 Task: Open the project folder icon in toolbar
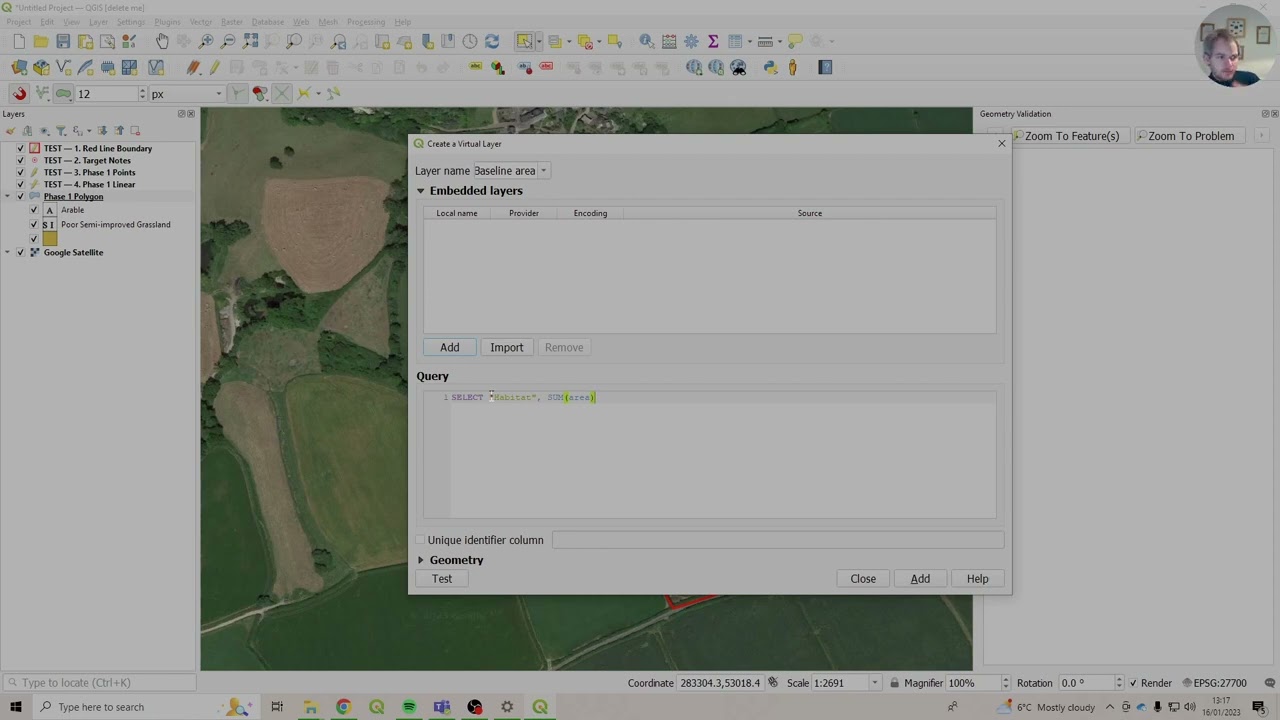(x=41, y=41)
